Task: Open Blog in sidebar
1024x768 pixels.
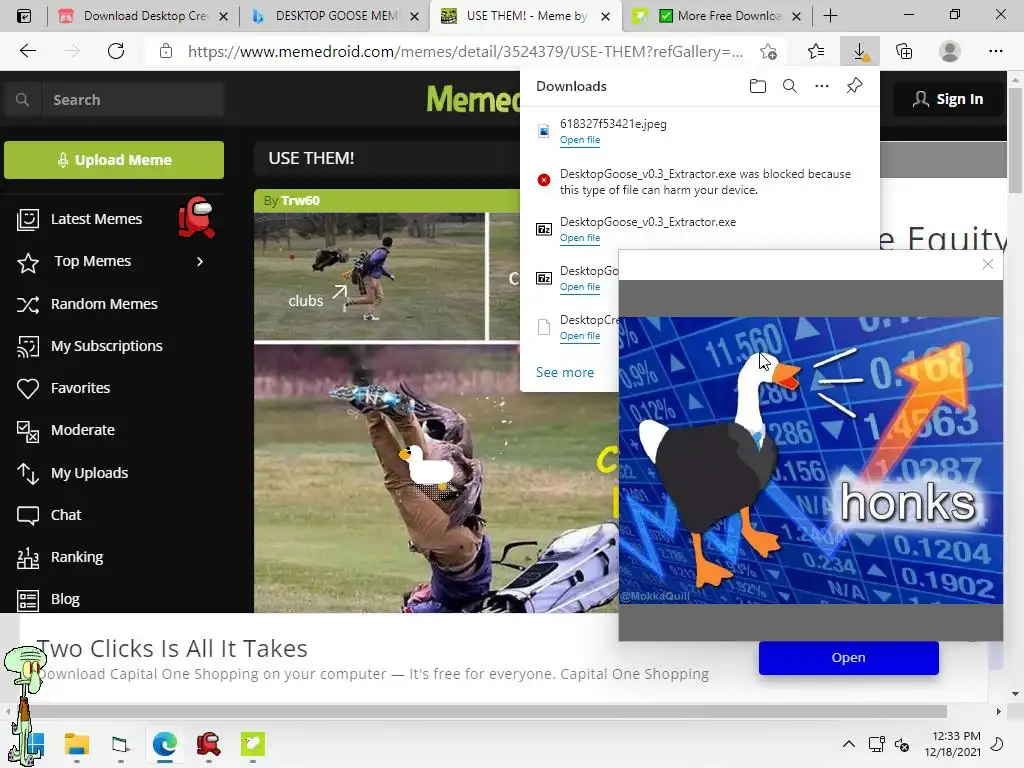Action: click(x=65, y=599)
